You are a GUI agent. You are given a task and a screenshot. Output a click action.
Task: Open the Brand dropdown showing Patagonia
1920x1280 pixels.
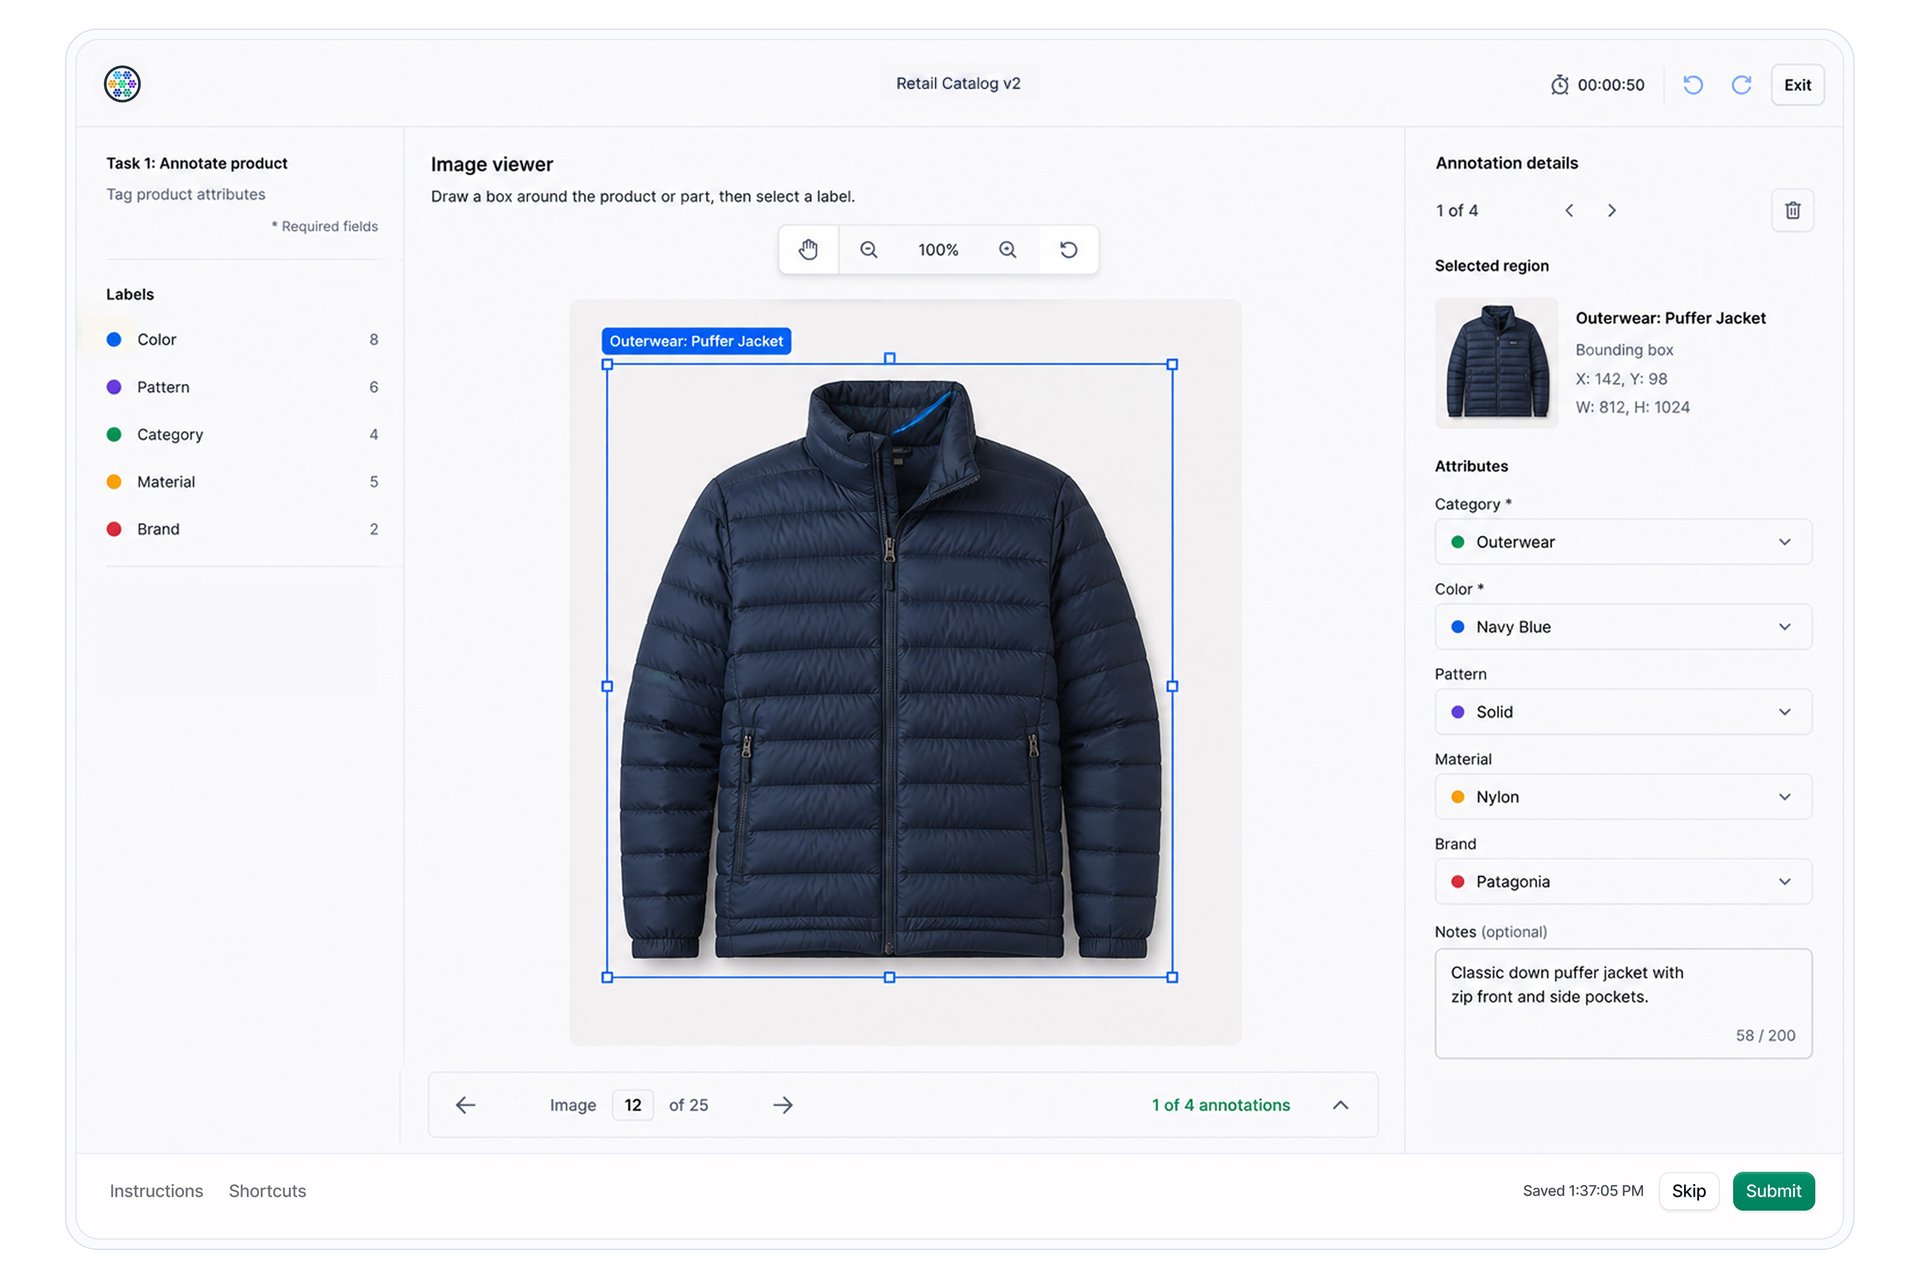(x=1623, y=882)
